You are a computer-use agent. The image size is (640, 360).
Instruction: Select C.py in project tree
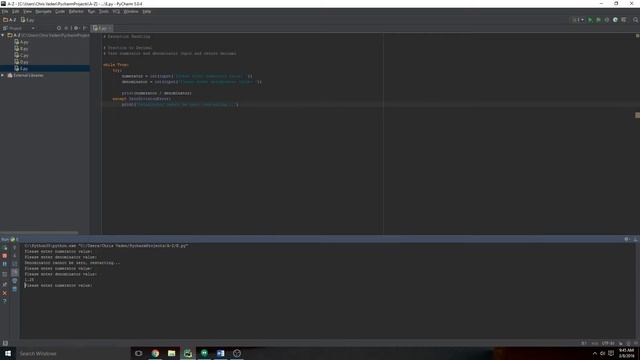(x=22, y=55)
